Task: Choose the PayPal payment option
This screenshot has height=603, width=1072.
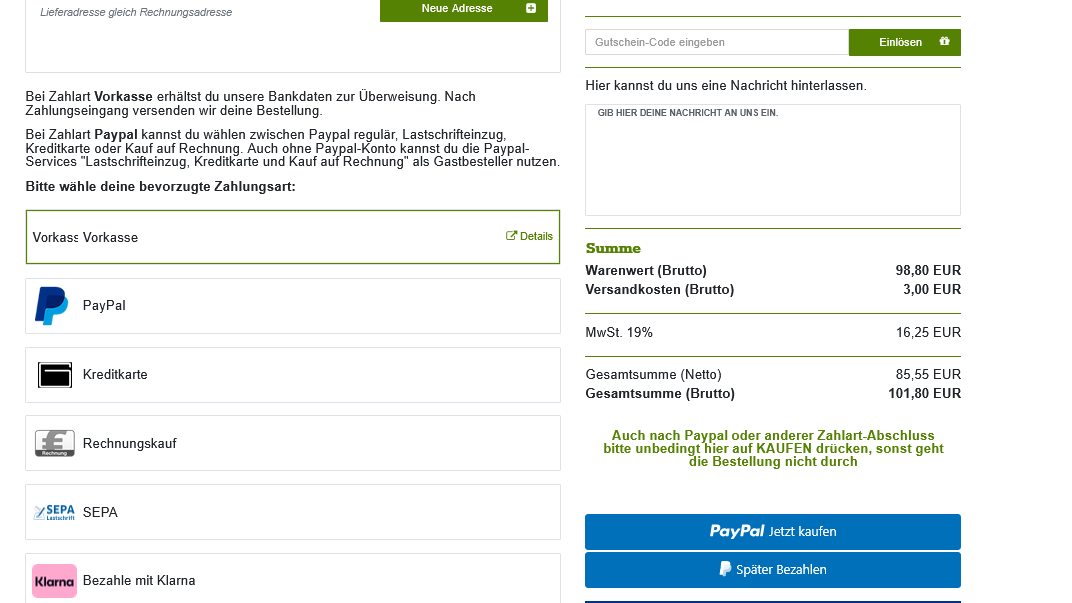Action: 293,306
